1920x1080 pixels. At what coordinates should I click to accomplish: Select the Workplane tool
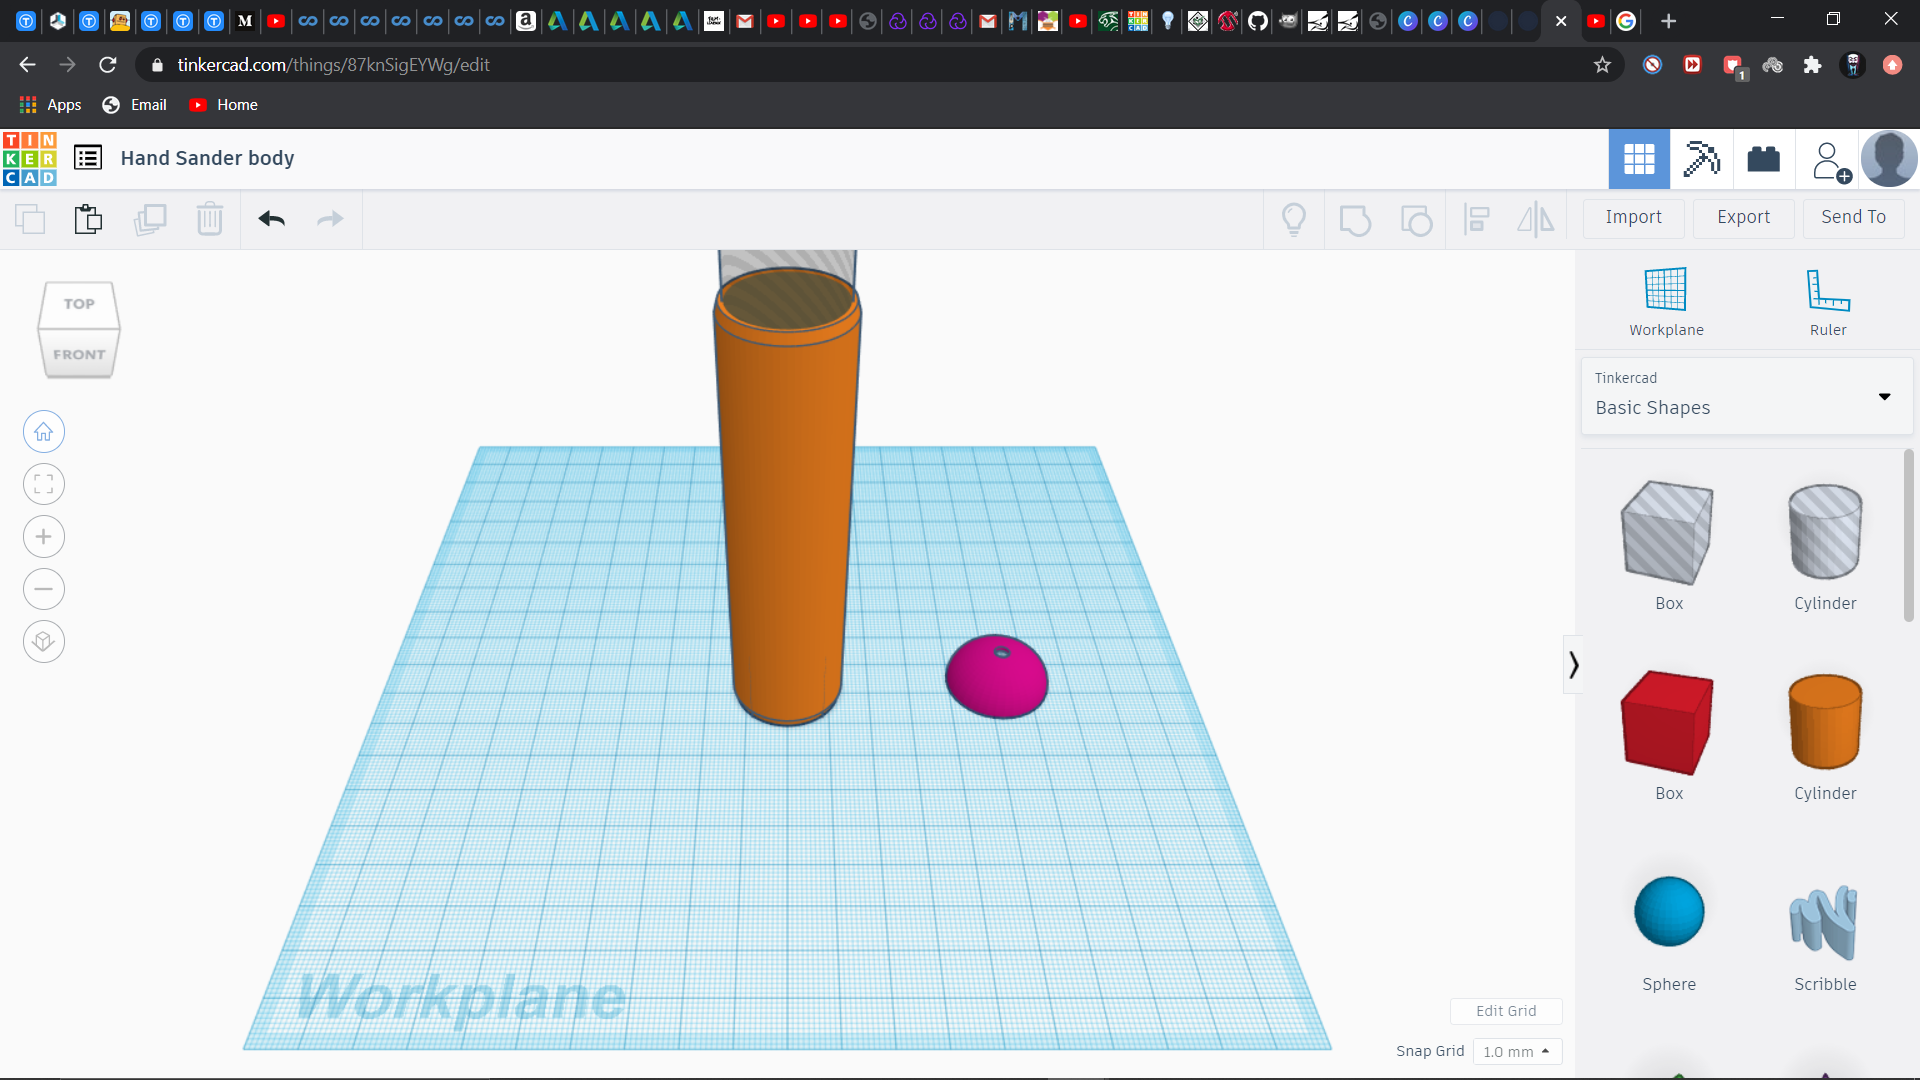click(1666, 302)
